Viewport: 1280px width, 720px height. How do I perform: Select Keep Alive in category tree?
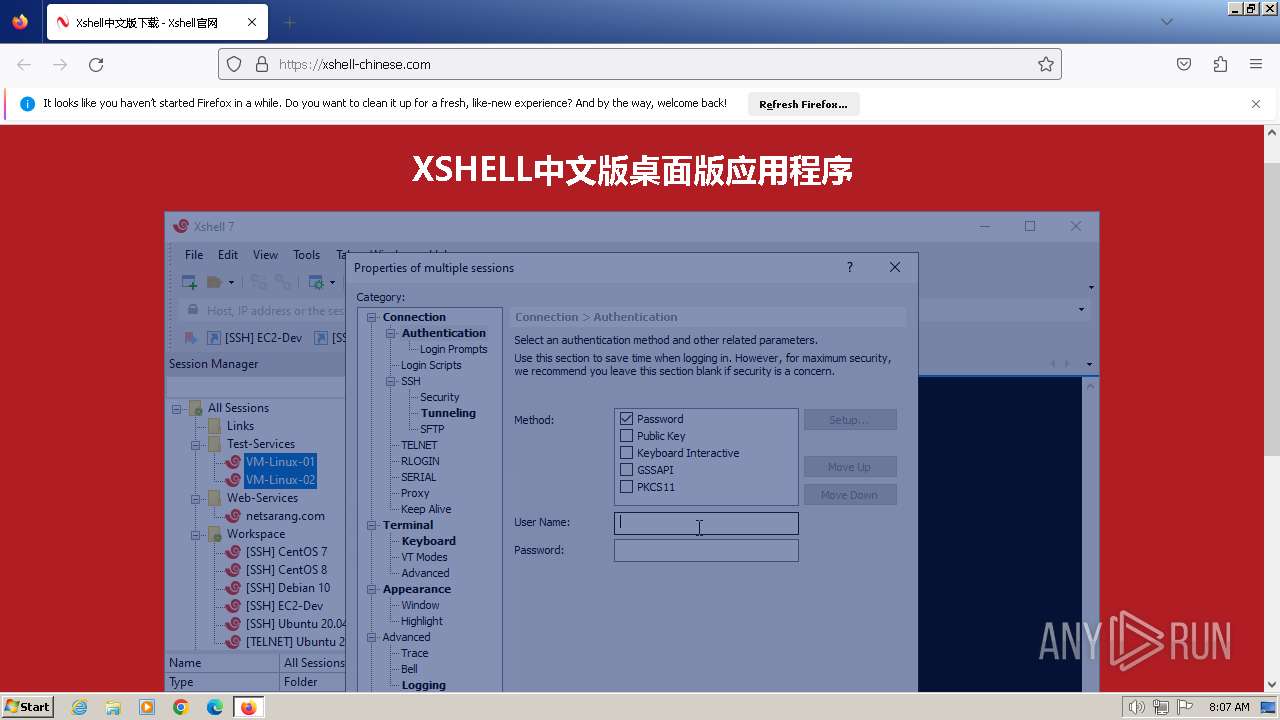coord(426,509)
